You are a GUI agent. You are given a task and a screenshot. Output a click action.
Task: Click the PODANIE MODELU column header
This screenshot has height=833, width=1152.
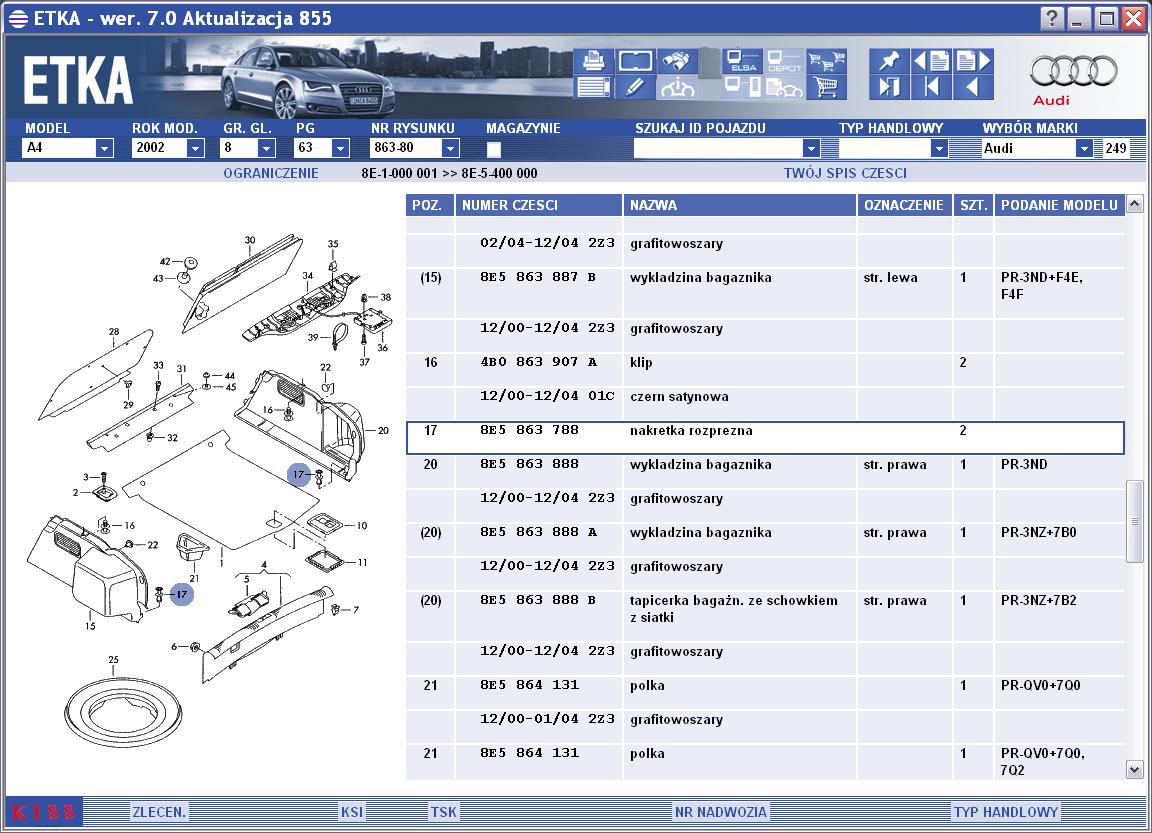click(1059, 205)
